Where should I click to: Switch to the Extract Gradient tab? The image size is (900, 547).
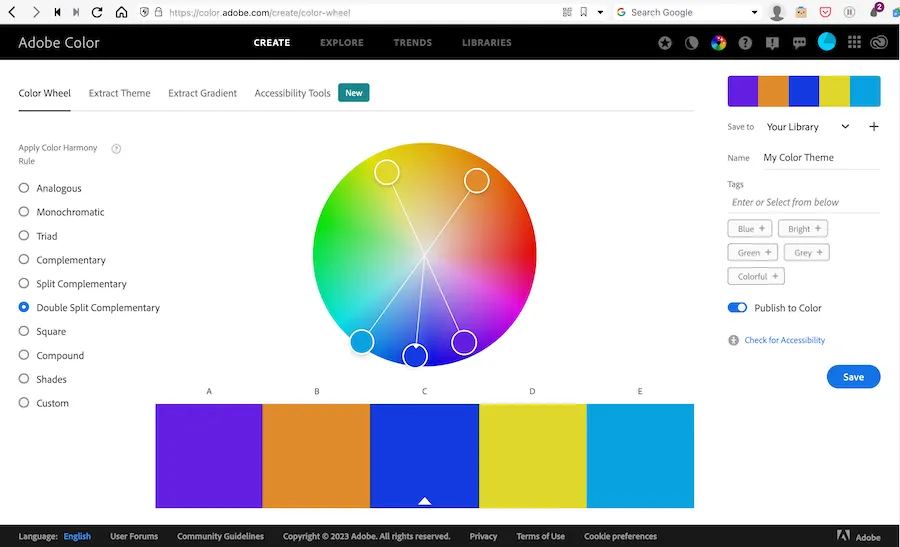[x=202, y=93]
